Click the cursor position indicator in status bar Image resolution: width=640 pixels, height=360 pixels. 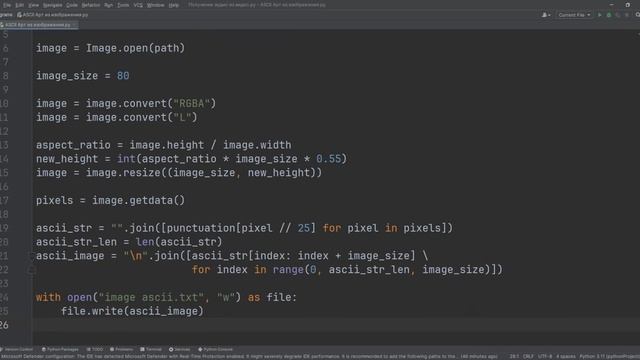click(x=514, y=357)
